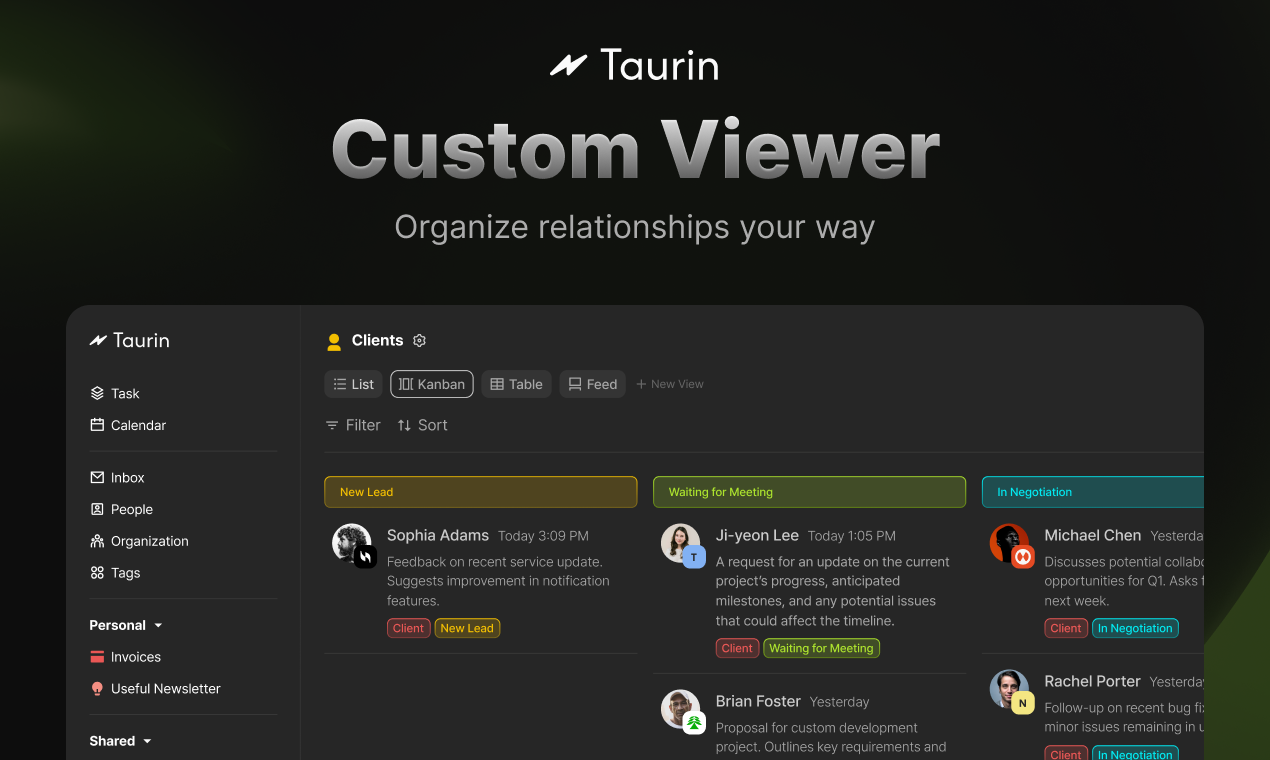Click the Client tag on Ji-yeon Lee's card
The height and width of the screenshot is (760, 1270).
click(737, 648)
